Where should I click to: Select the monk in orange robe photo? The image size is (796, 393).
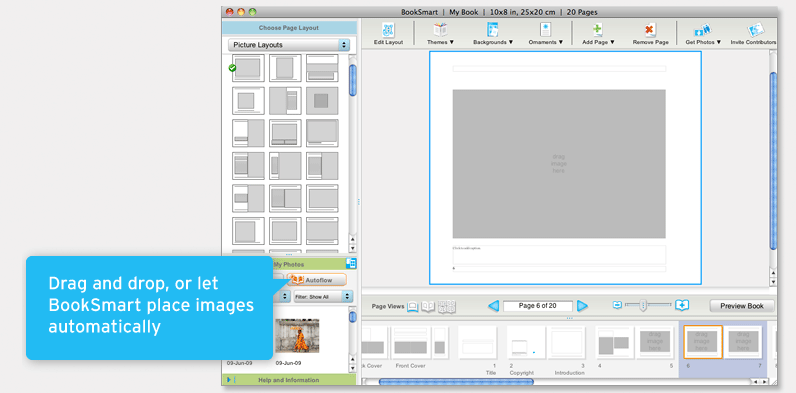[x=297, y=336]
